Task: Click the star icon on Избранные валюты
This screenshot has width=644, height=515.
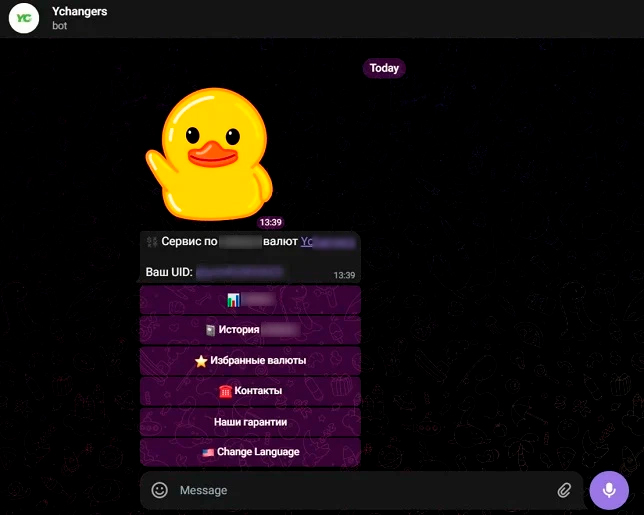Action: (x=200, y=360)
